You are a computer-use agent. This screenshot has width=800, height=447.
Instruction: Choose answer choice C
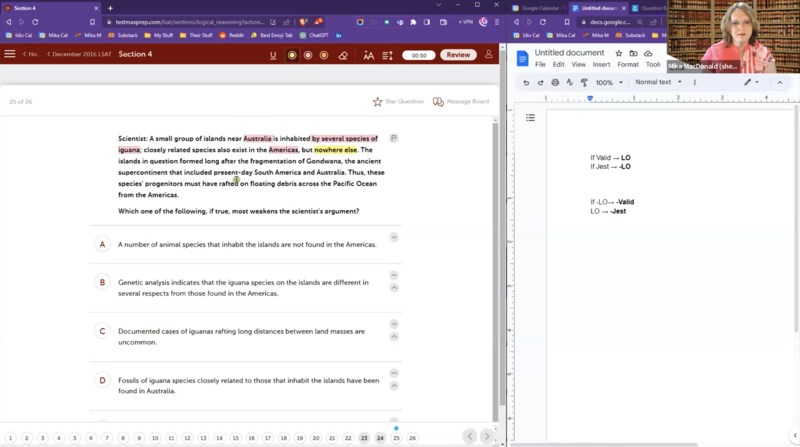[102, 331]
